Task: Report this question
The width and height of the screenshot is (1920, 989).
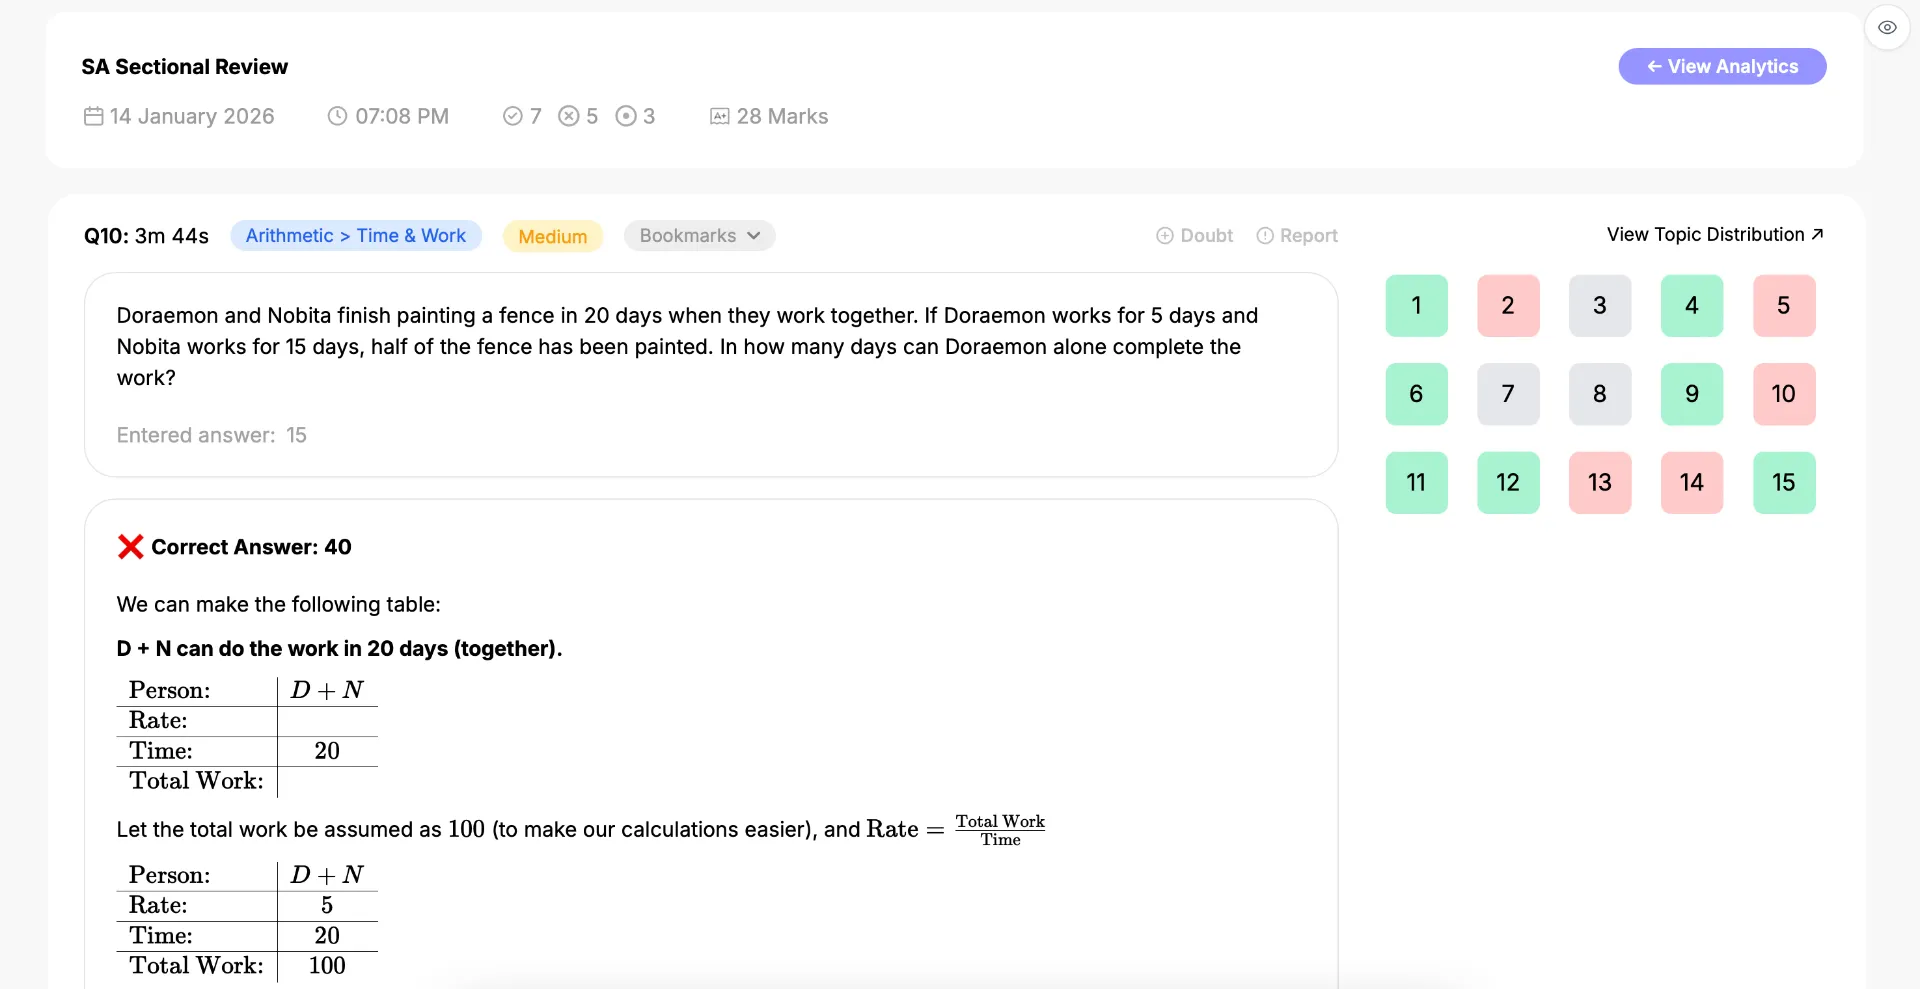Action: click(1297, 236)
